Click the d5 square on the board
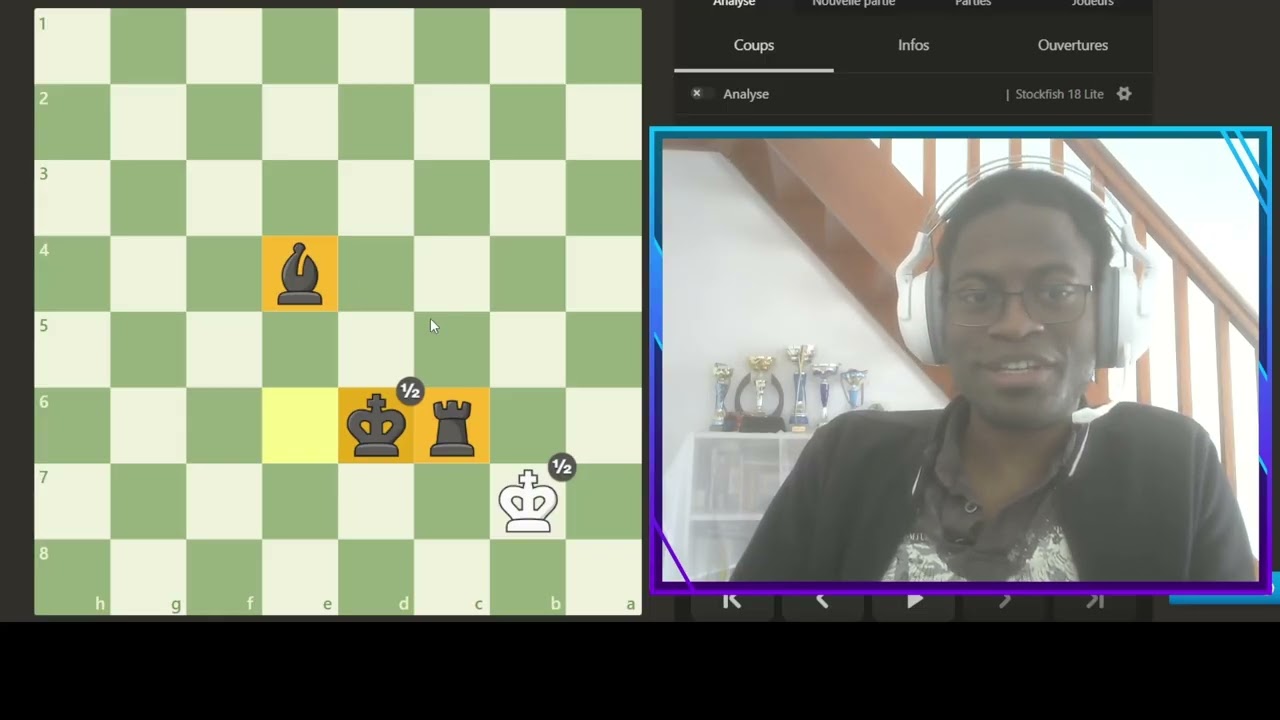Viewport: 1280px width, 720px height. [376, 350]
